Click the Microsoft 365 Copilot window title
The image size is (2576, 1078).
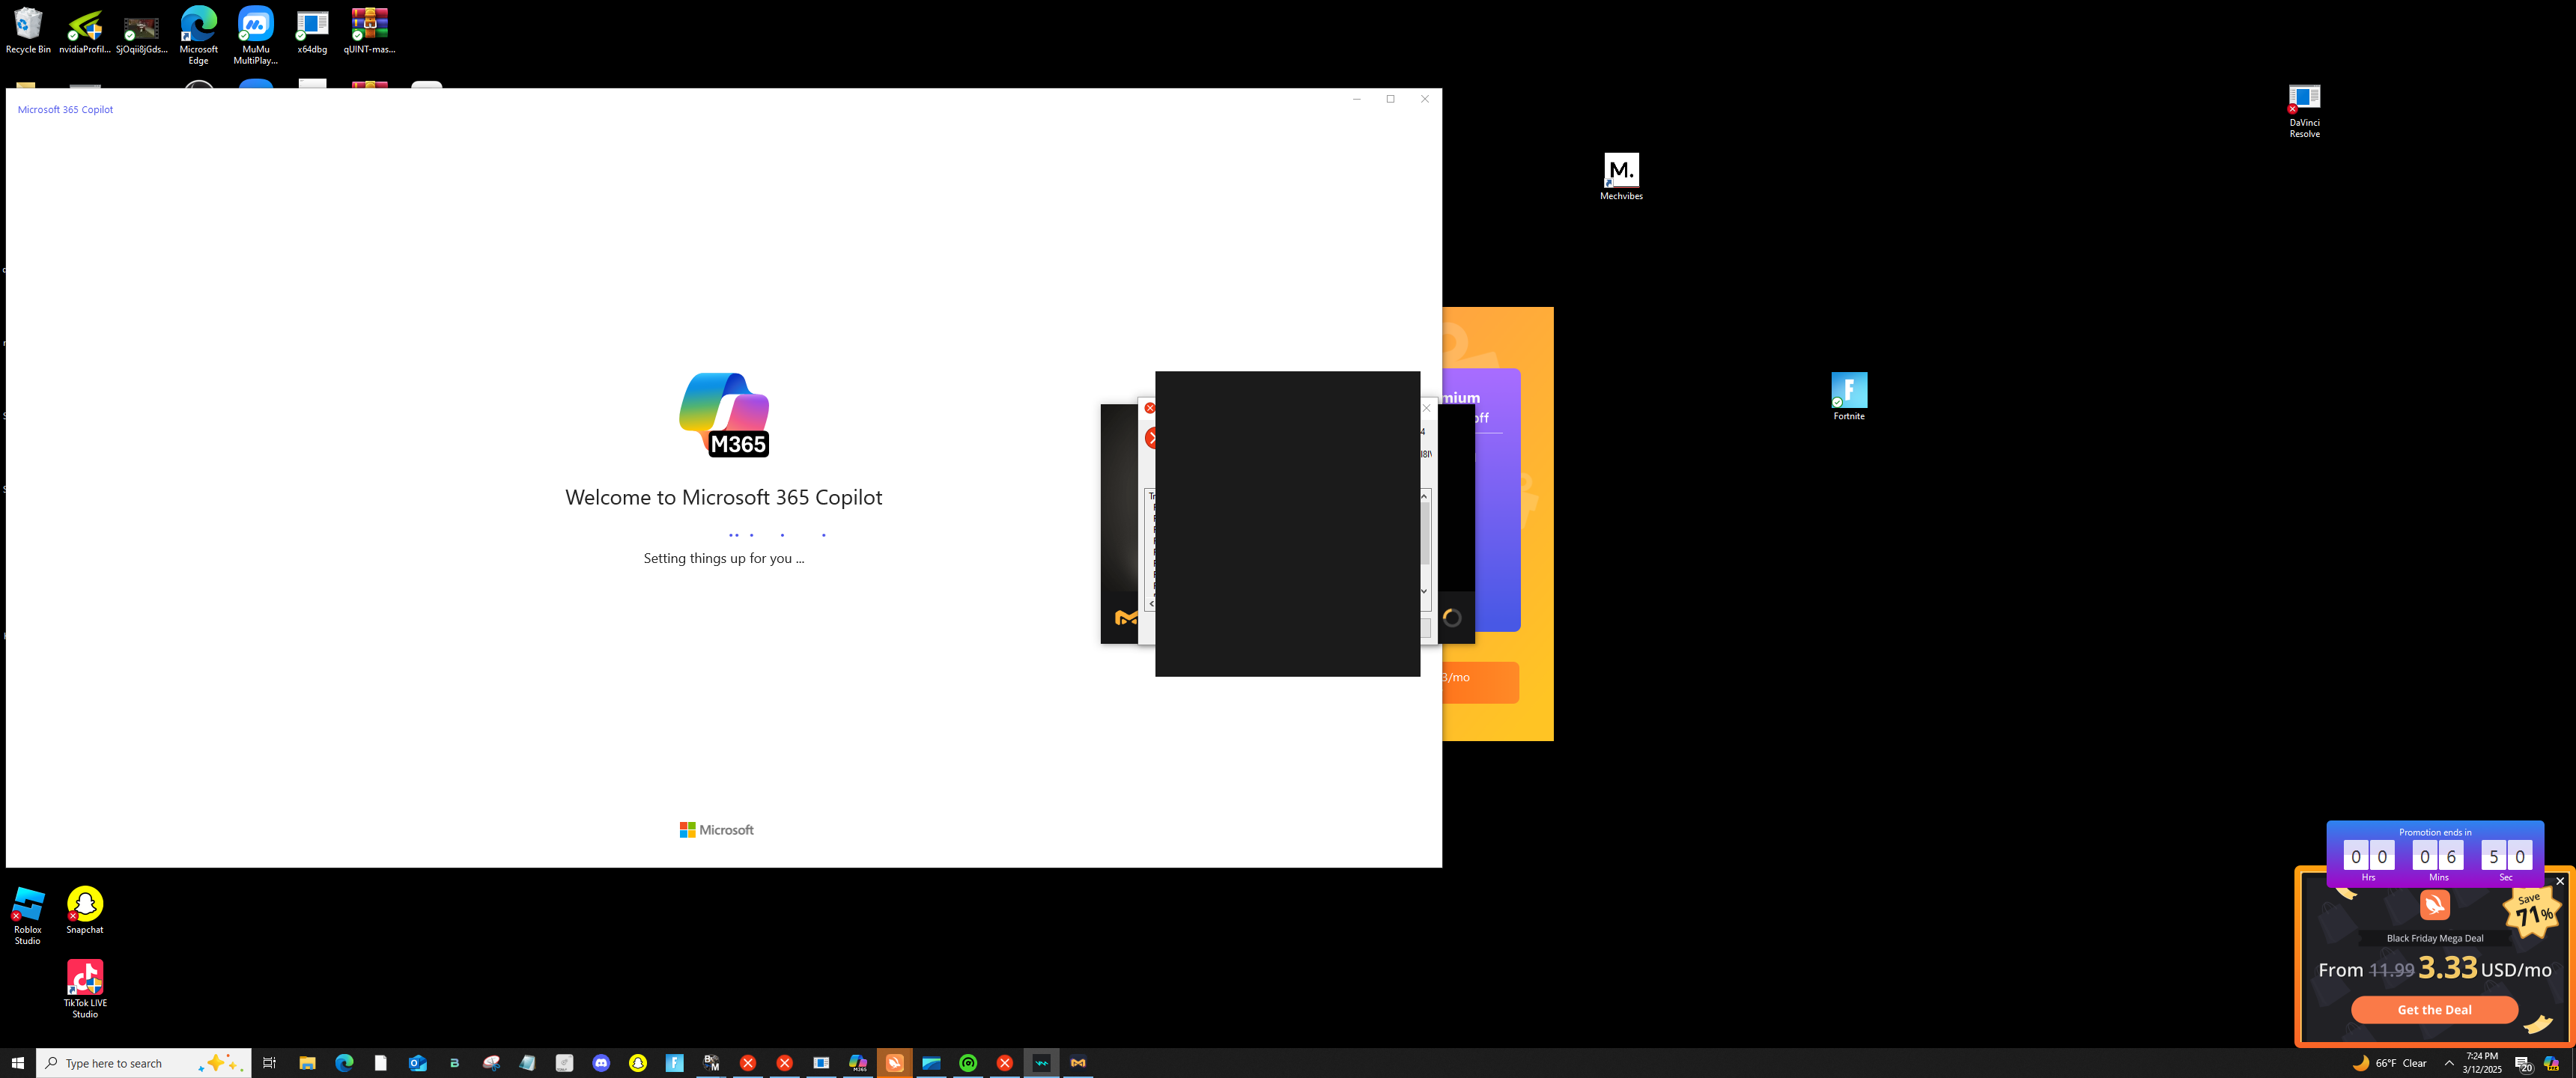click(65, 110)
